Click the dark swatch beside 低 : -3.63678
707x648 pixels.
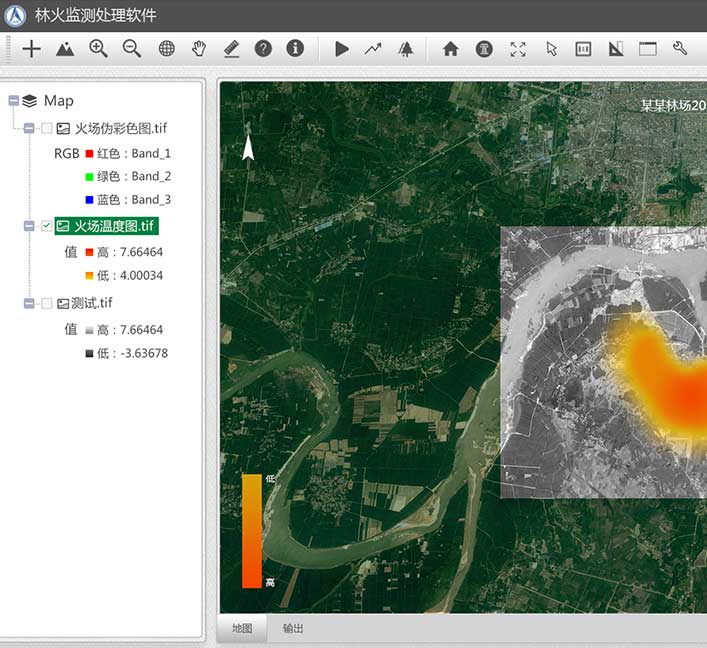click(89, 353)
